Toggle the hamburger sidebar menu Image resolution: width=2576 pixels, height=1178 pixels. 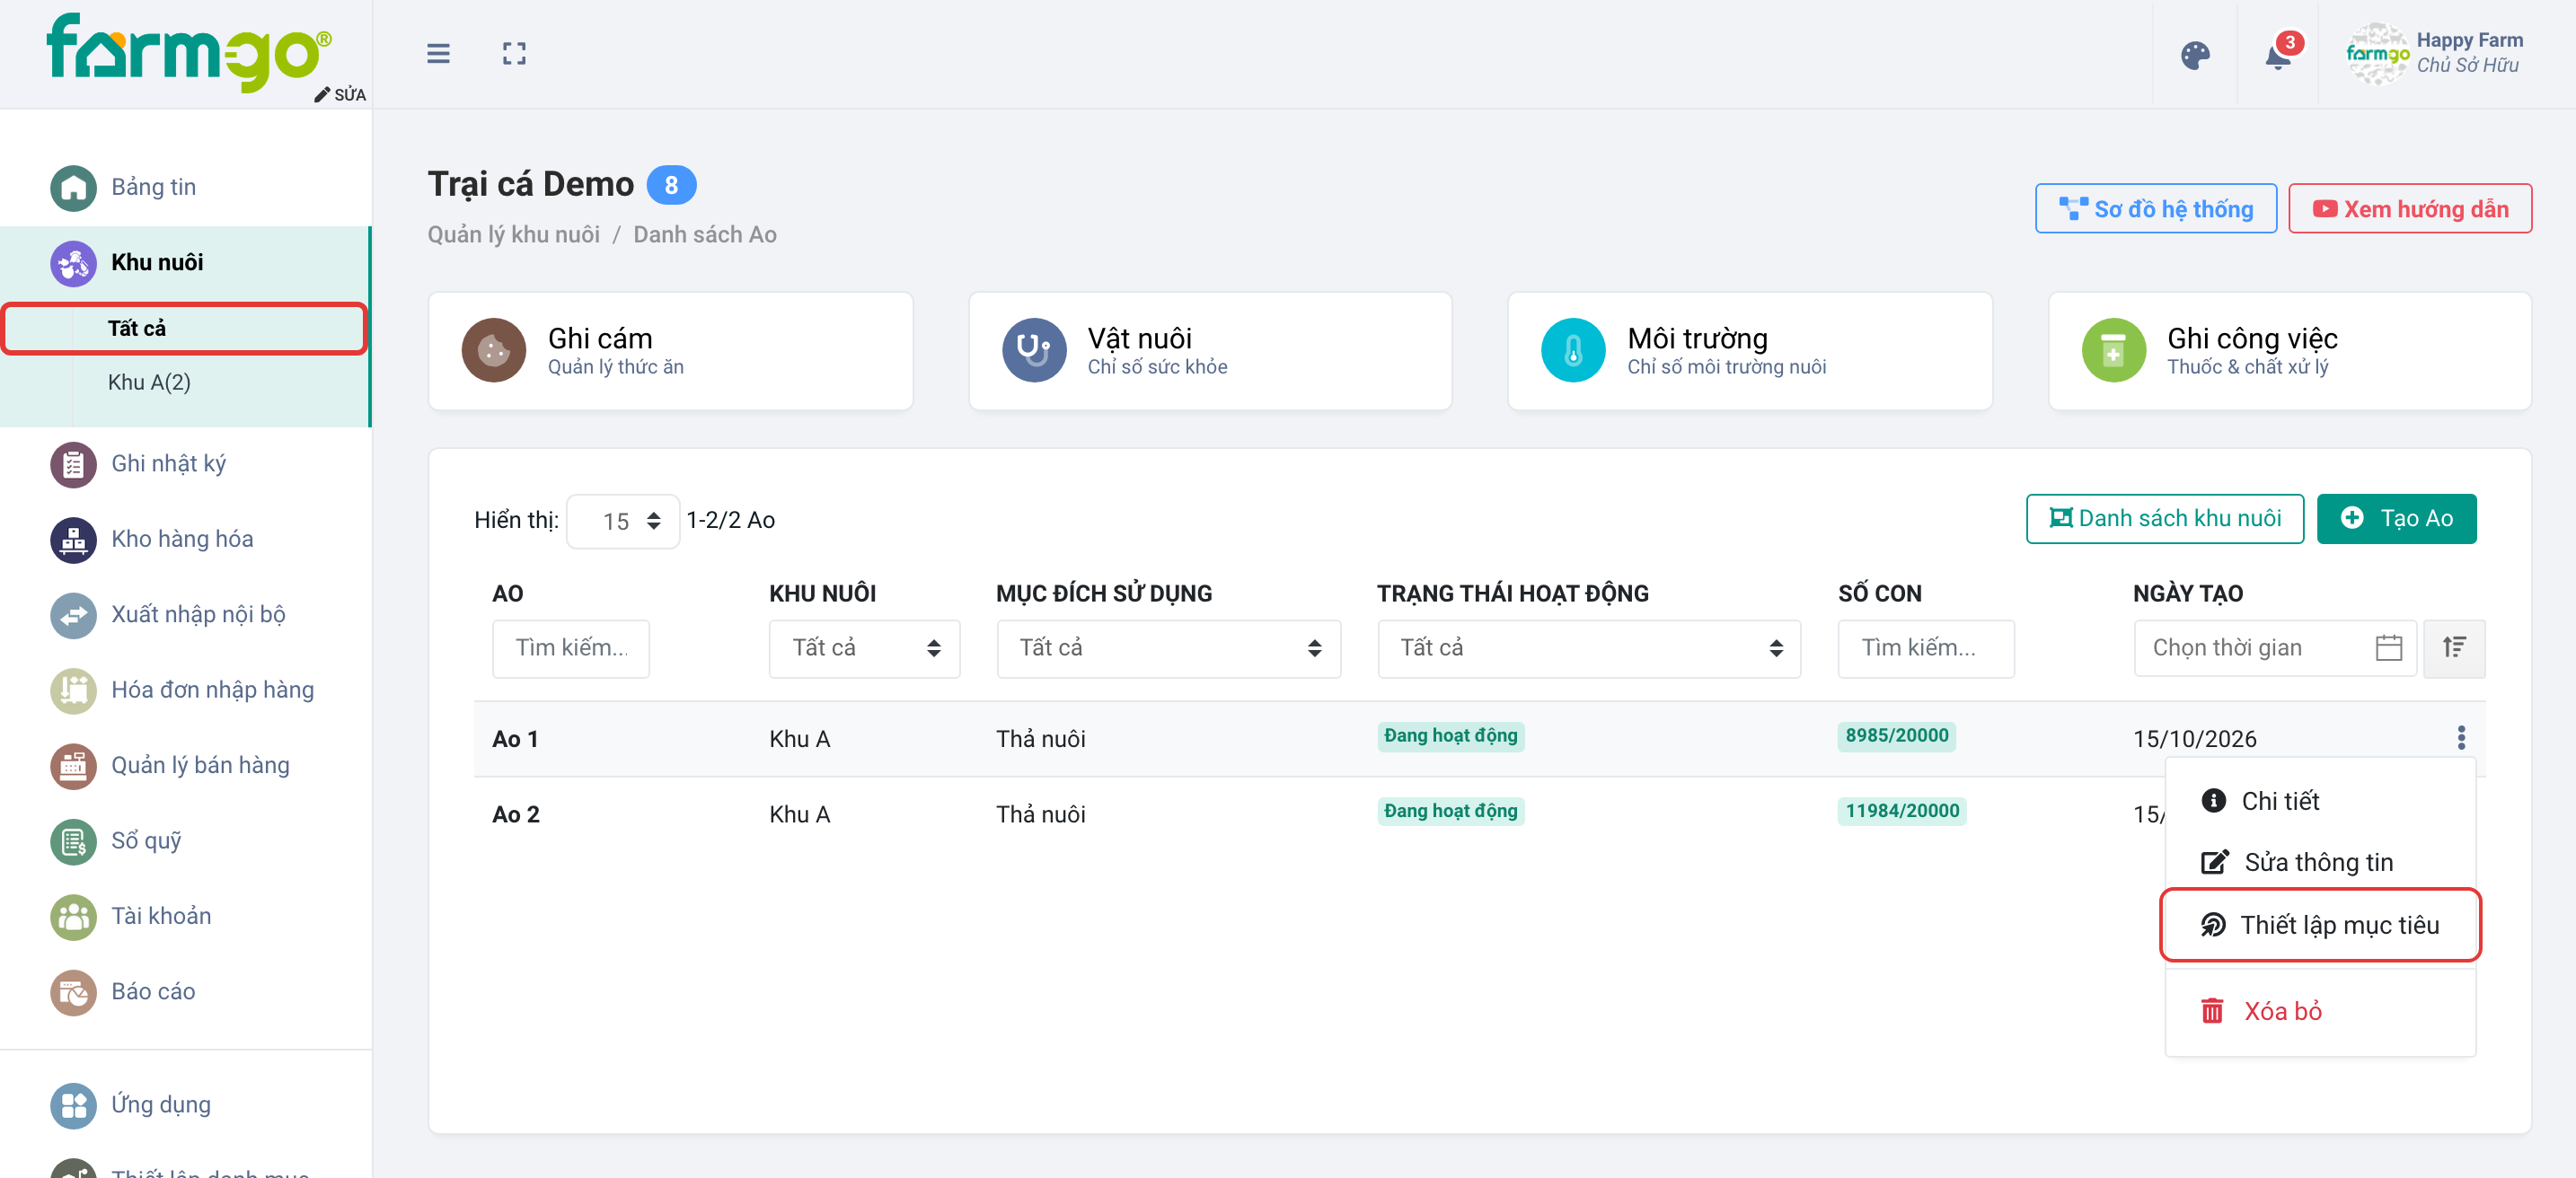(438, 53)
